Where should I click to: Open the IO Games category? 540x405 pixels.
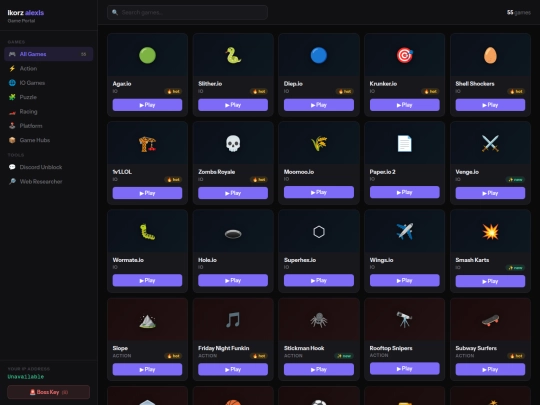[49, 83]
